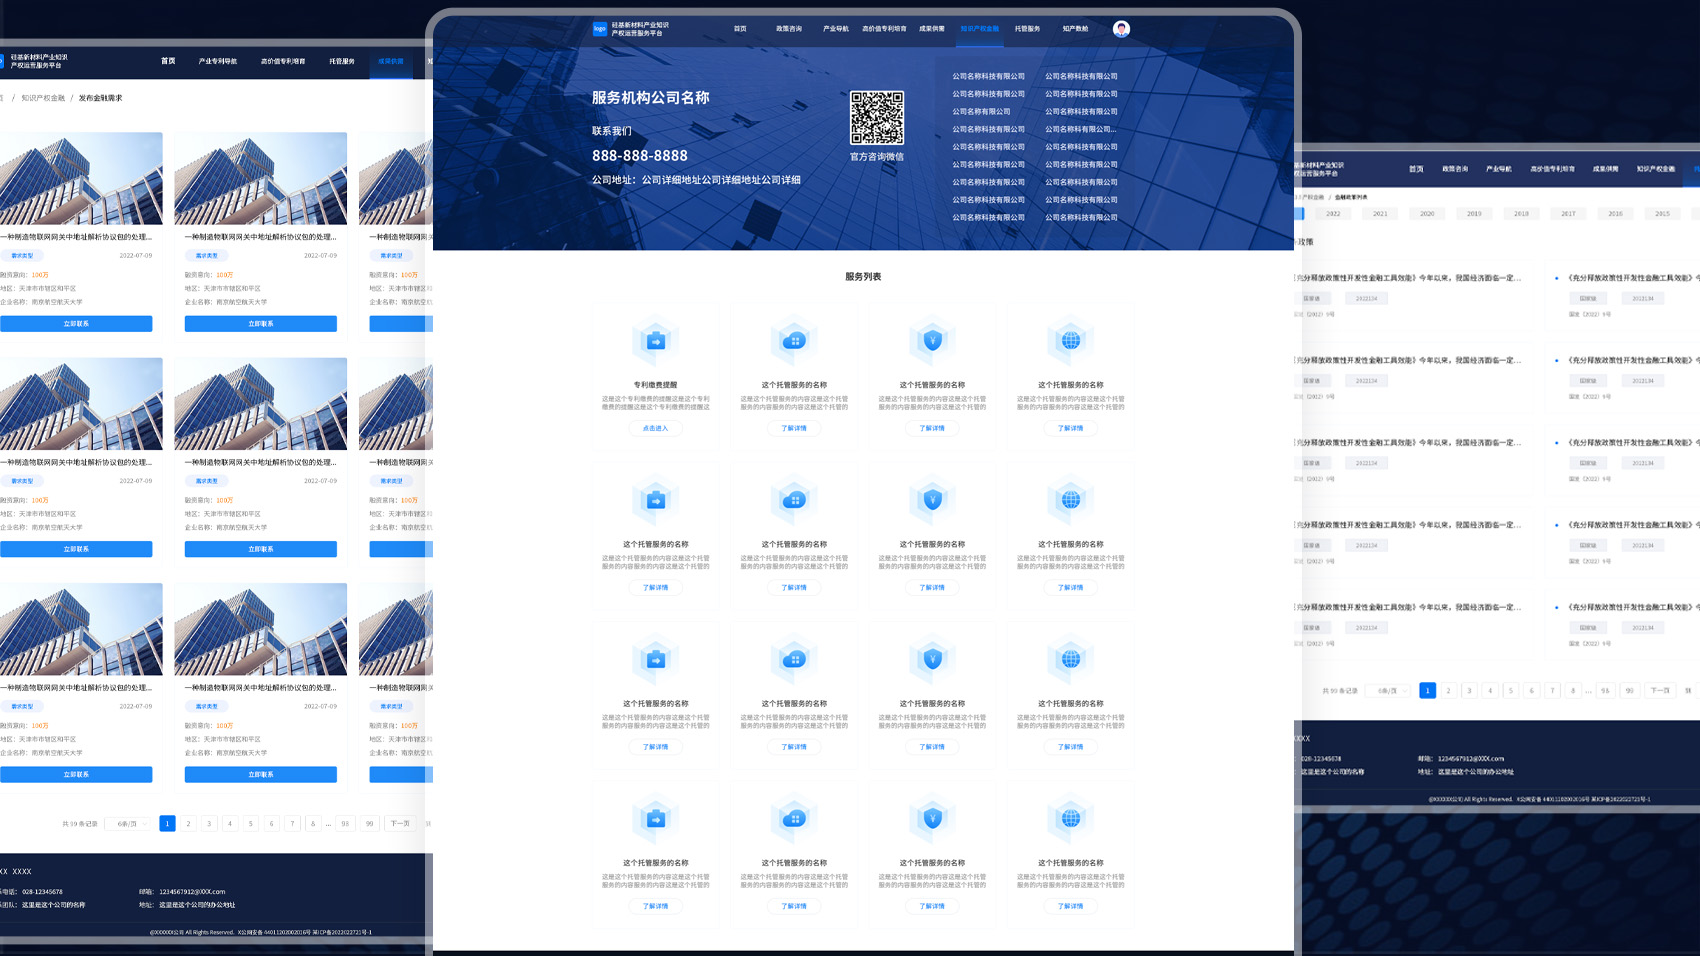This screenshot has width=1700, height=956.
Task: Click 共99条记录 text in the left window
Action: click(80, 824)
